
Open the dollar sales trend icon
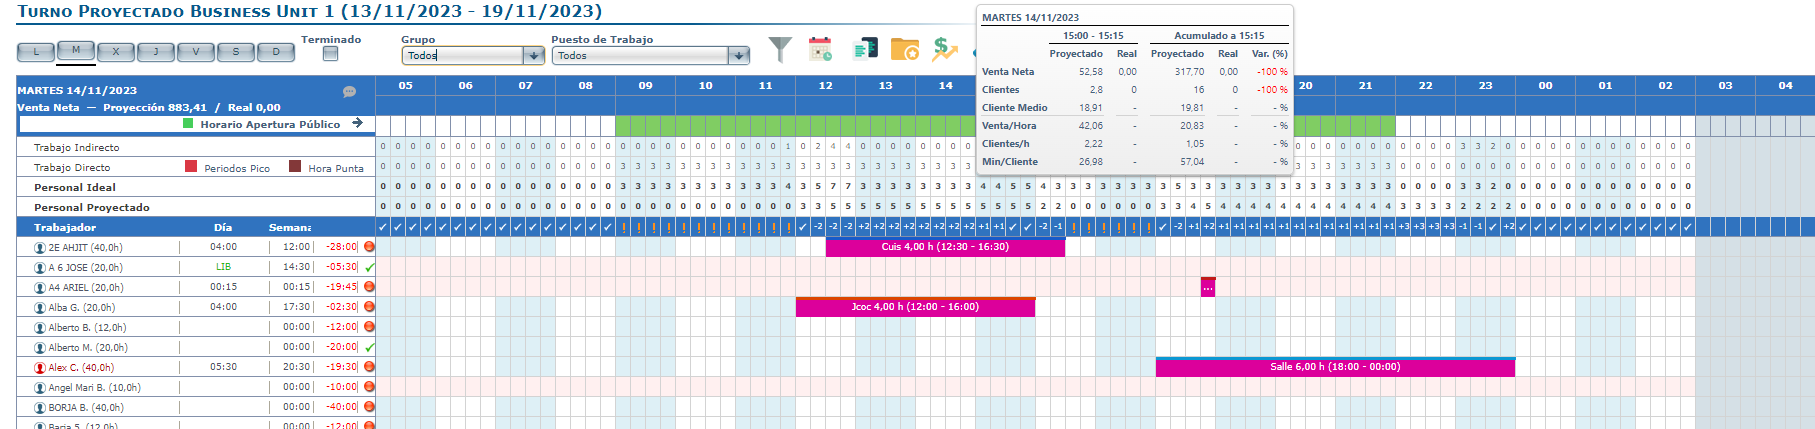click(x=944, y=49)
